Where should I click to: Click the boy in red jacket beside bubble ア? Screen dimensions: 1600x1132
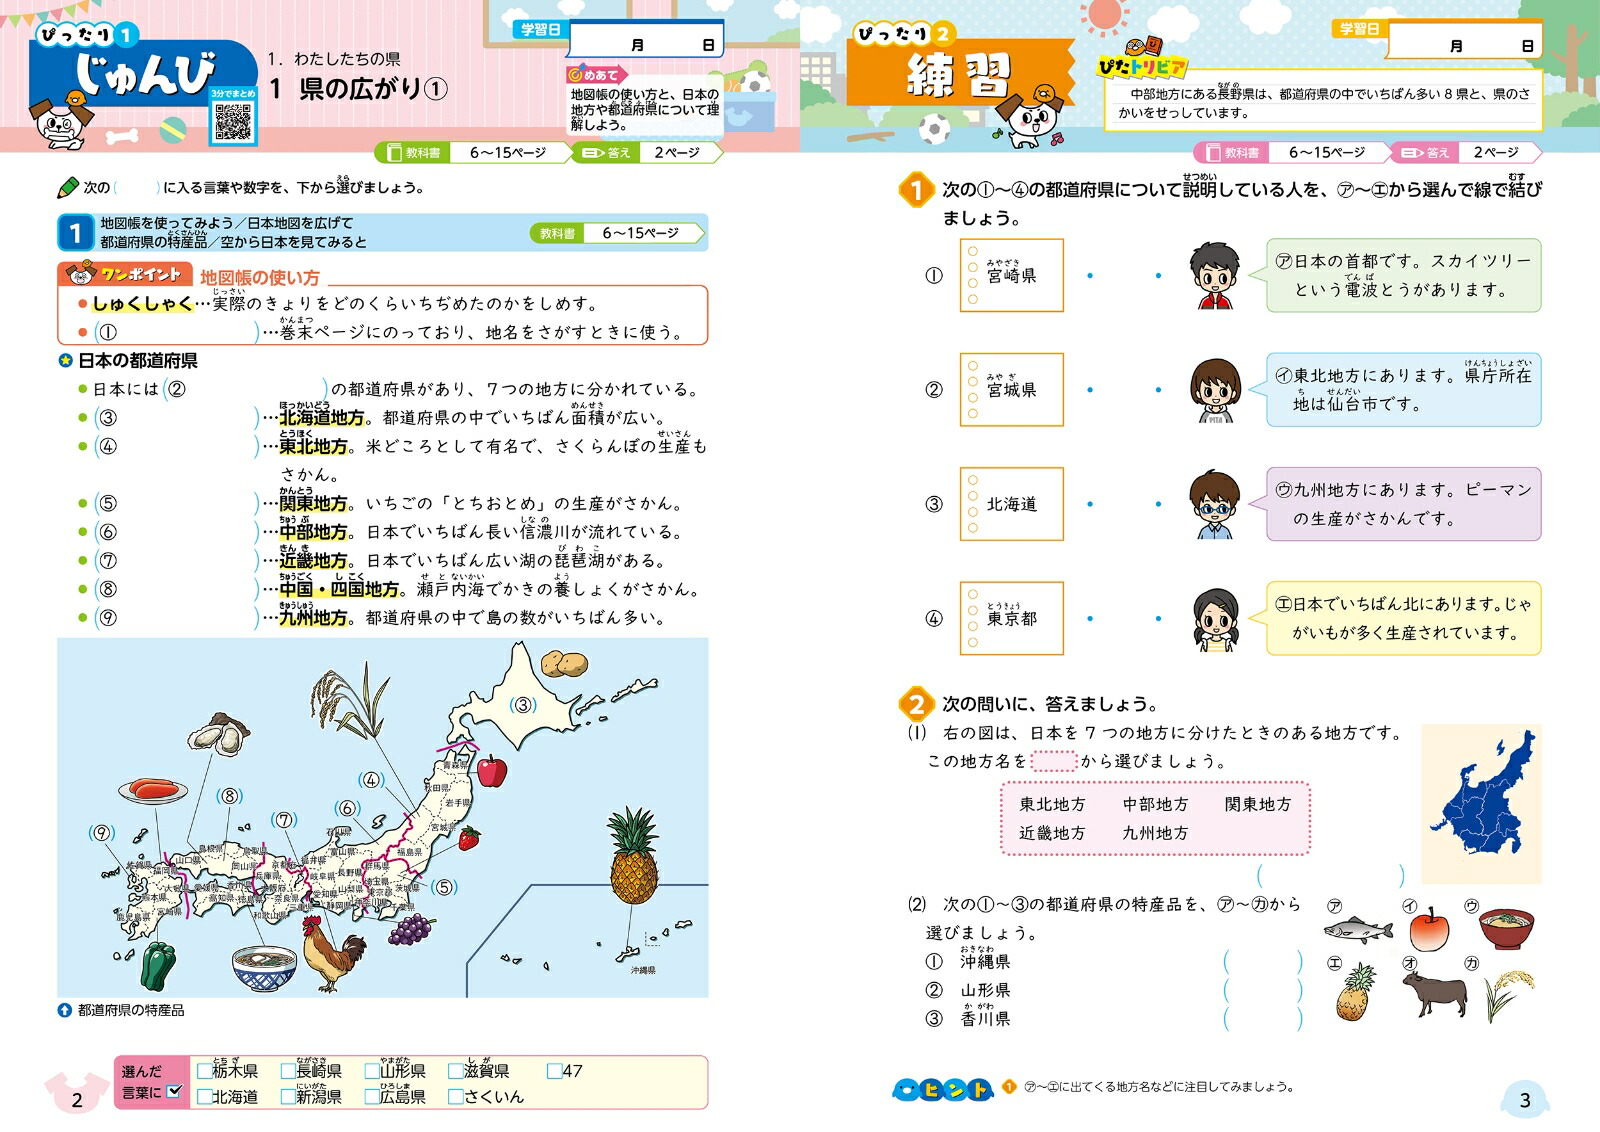click(1214, 276)
